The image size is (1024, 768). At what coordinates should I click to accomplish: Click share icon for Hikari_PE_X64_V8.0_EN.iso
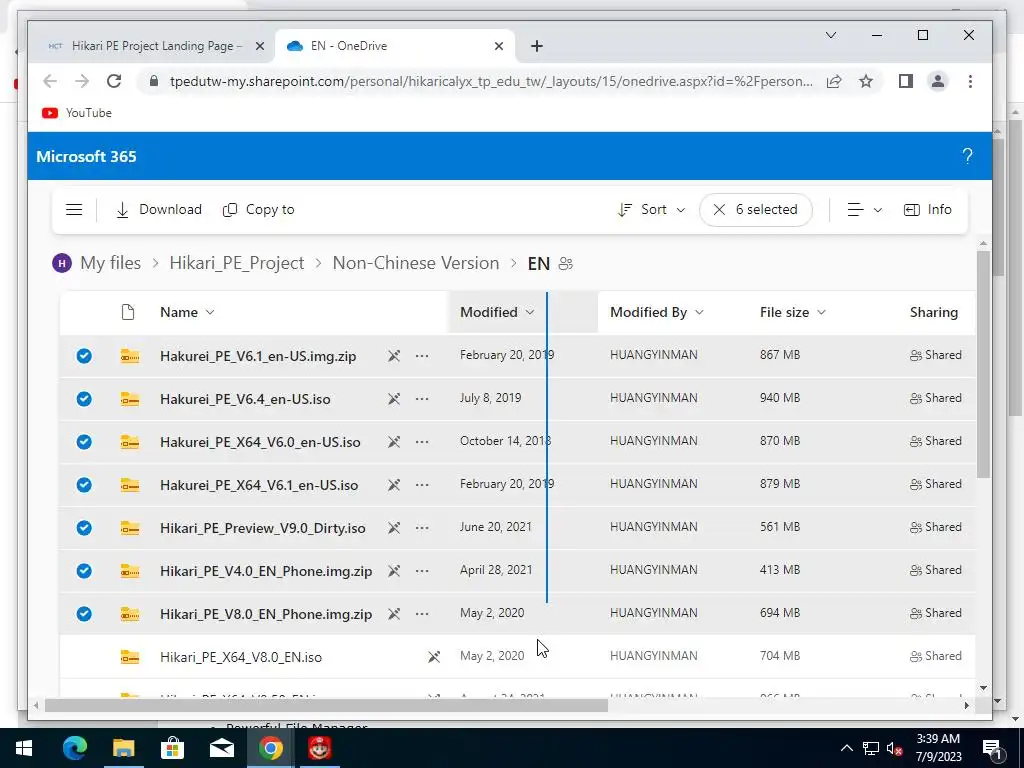(x=434, y=657)
